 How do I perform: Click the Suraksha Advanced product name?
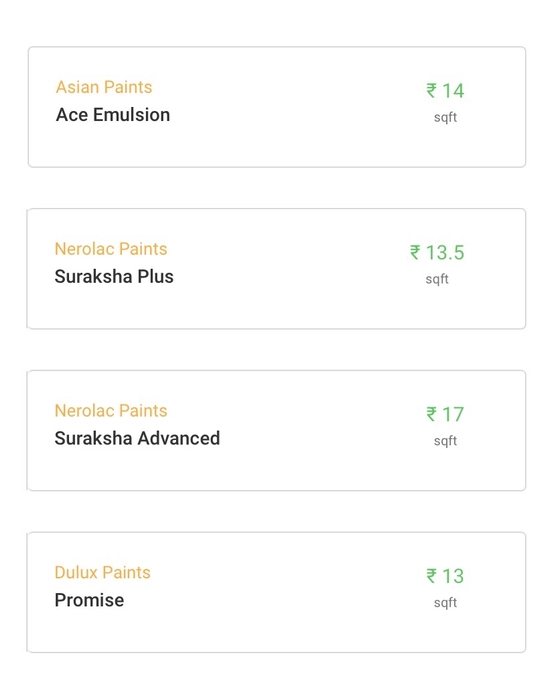[x=137, y=438]
